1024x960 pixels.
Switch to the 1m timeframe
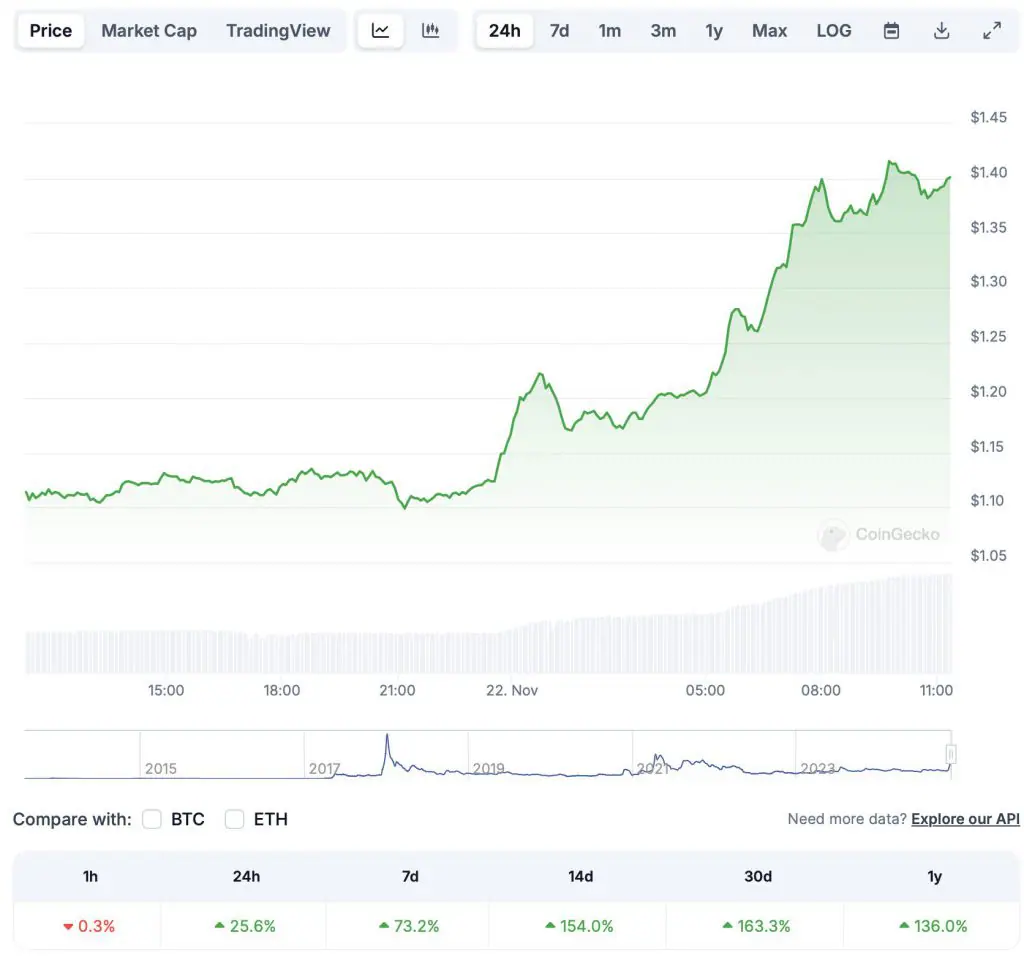click(x=610, y=30)
